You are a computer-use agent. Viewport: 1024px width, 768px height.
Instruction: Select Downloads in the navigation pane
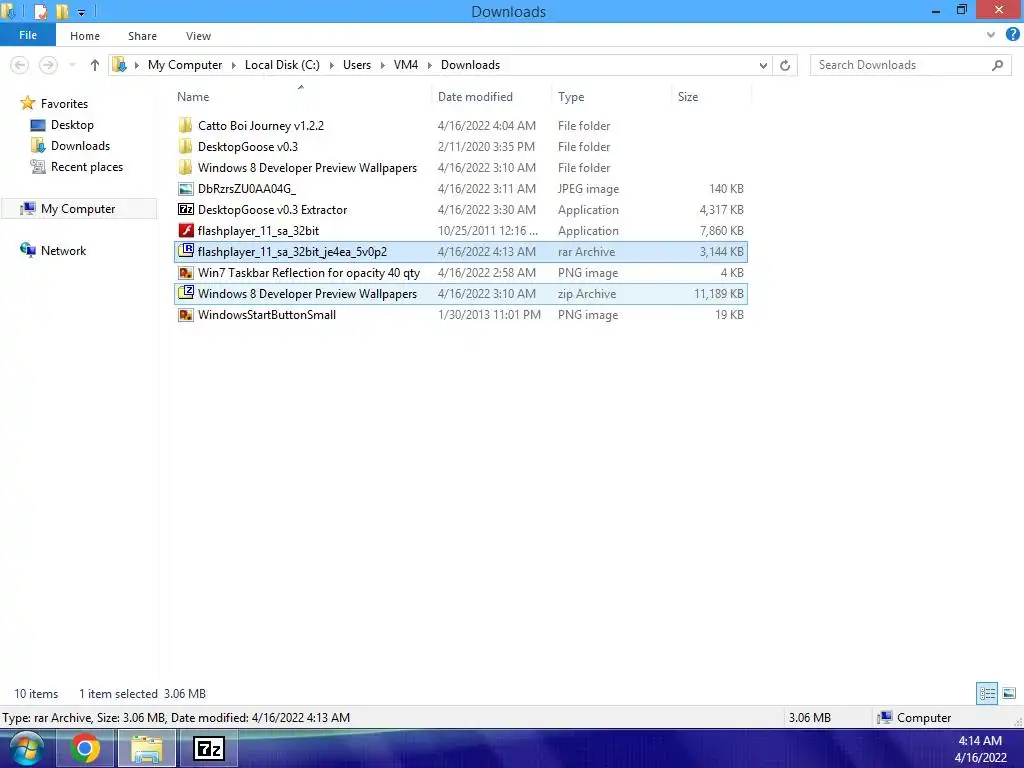click(x=80, y=146)
